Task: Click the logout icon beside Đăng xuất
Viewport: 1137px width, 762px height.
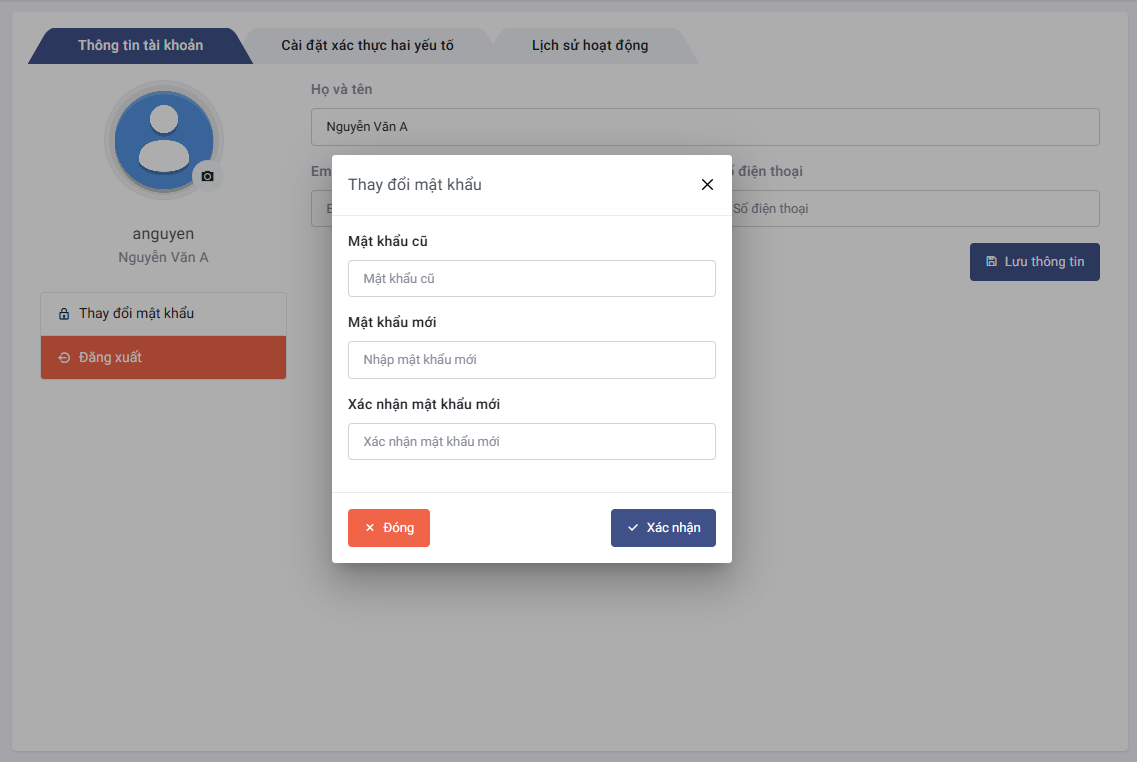Action: 64,358
